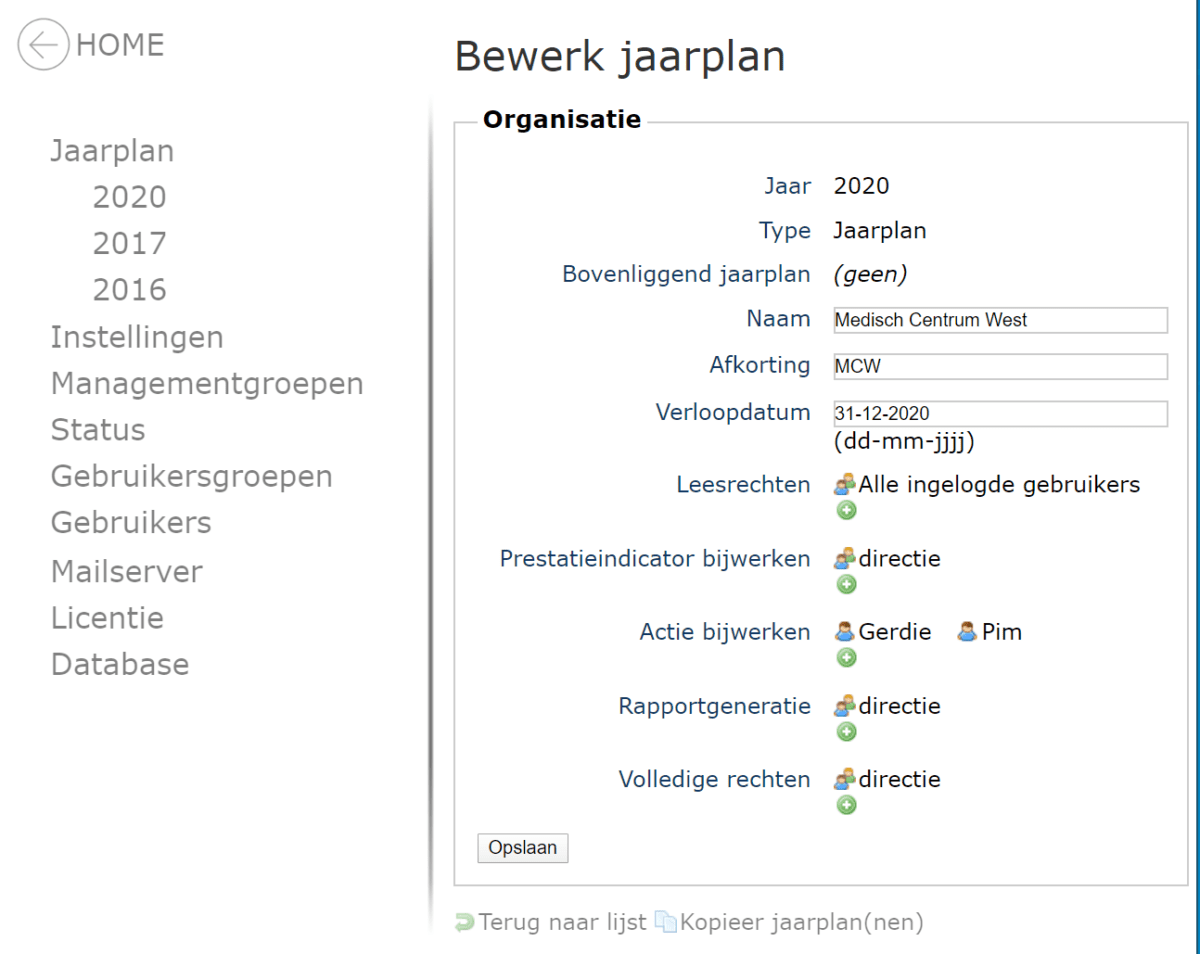Click the Terug naar lijst arrow icon

point(464,922)
